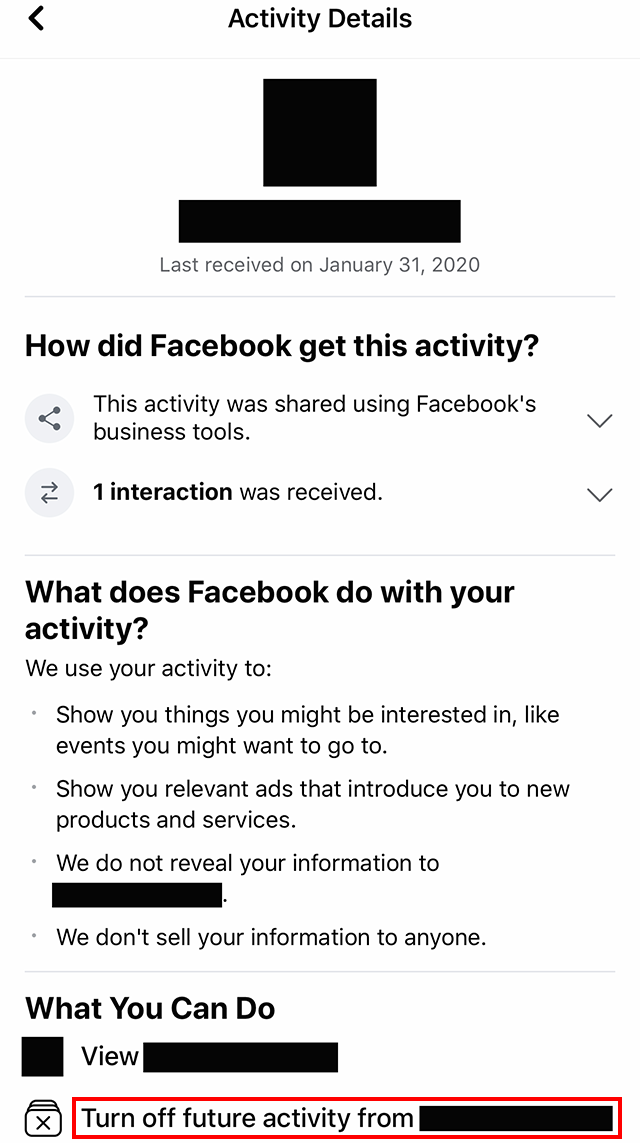Click the Last received on January 31 label
The image size is (640, 1143).
click(319, 265)
